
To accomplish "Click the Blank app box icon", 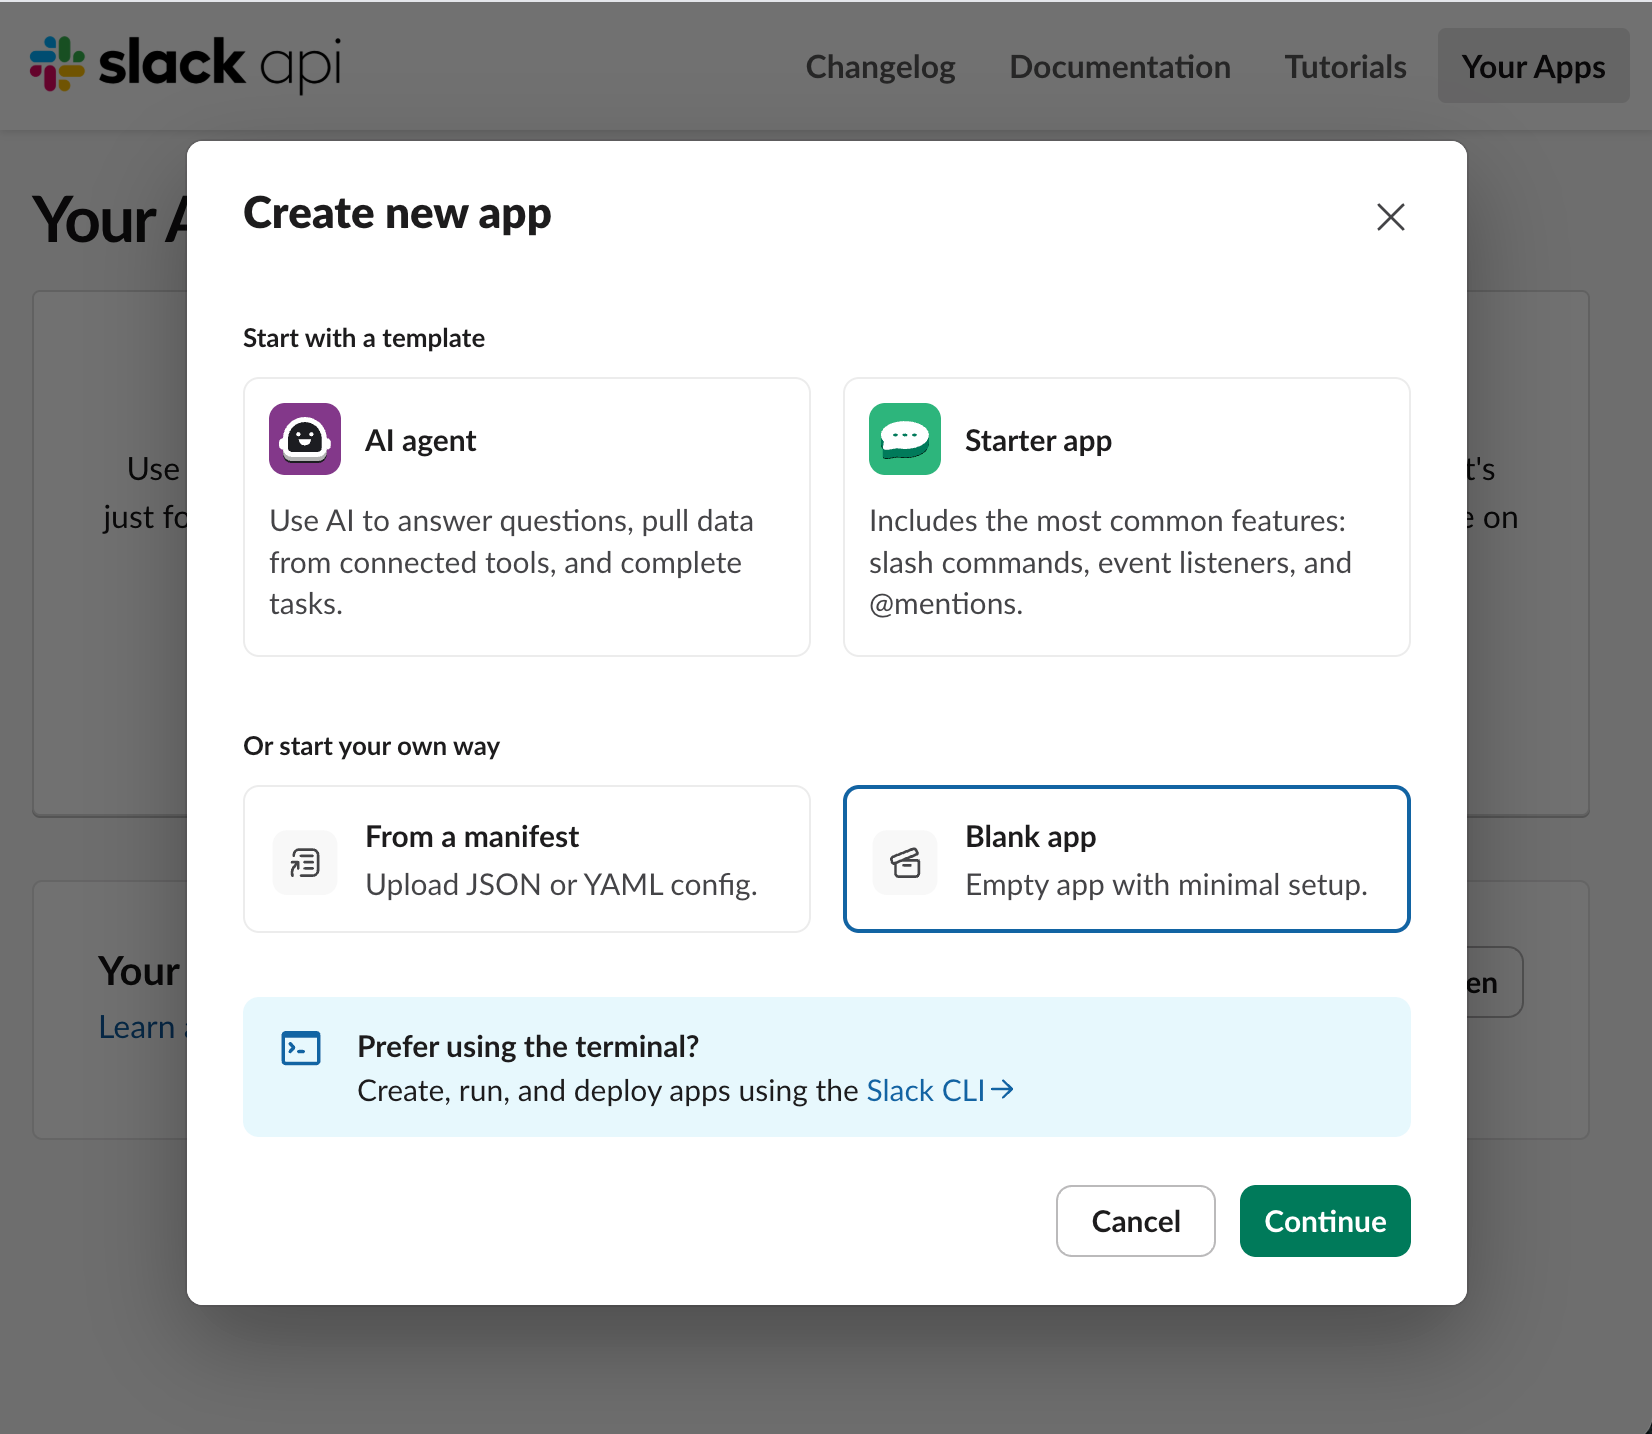I will 905,862.
